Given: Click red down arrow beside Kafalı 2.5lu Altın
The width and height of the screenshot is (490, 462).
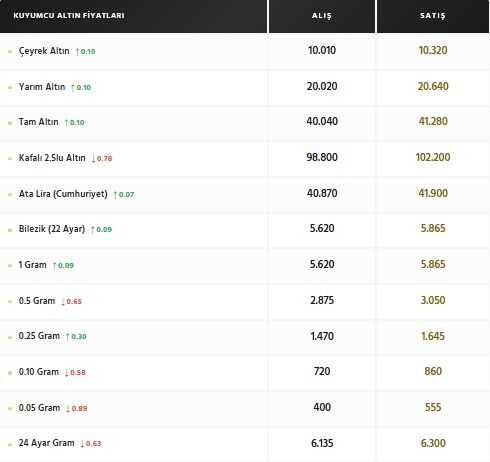Looking at the screenshot, I should click(93, 159).
